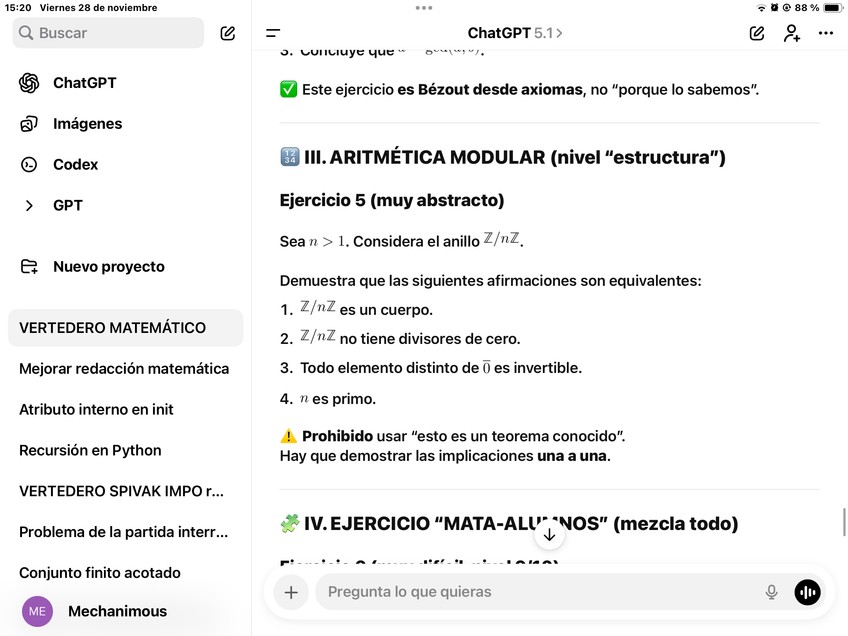Open the ChatGPT 5.1 model selector
The image size is (848, 636).
click(515, 33)
